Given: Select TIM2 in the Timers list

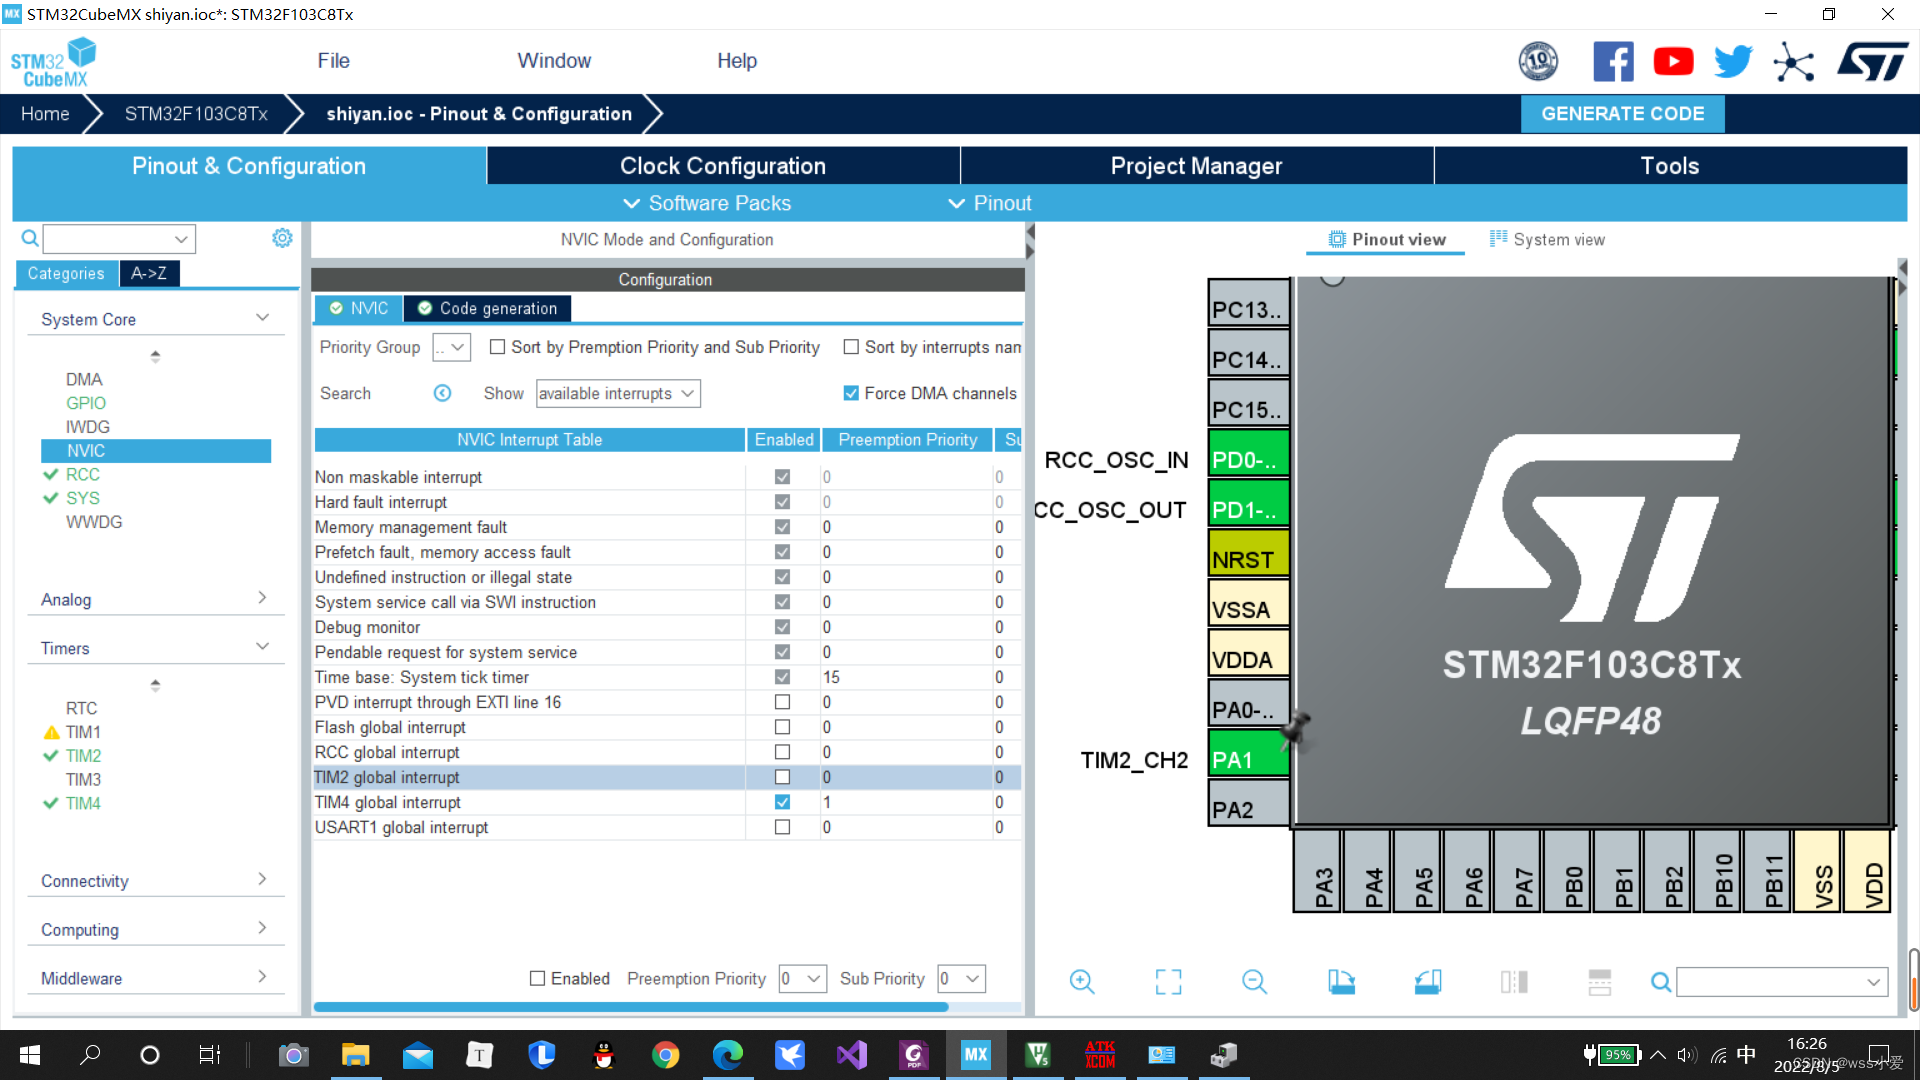Looking at the screenshot, I should pyautogui.click(x=83, y=756).
